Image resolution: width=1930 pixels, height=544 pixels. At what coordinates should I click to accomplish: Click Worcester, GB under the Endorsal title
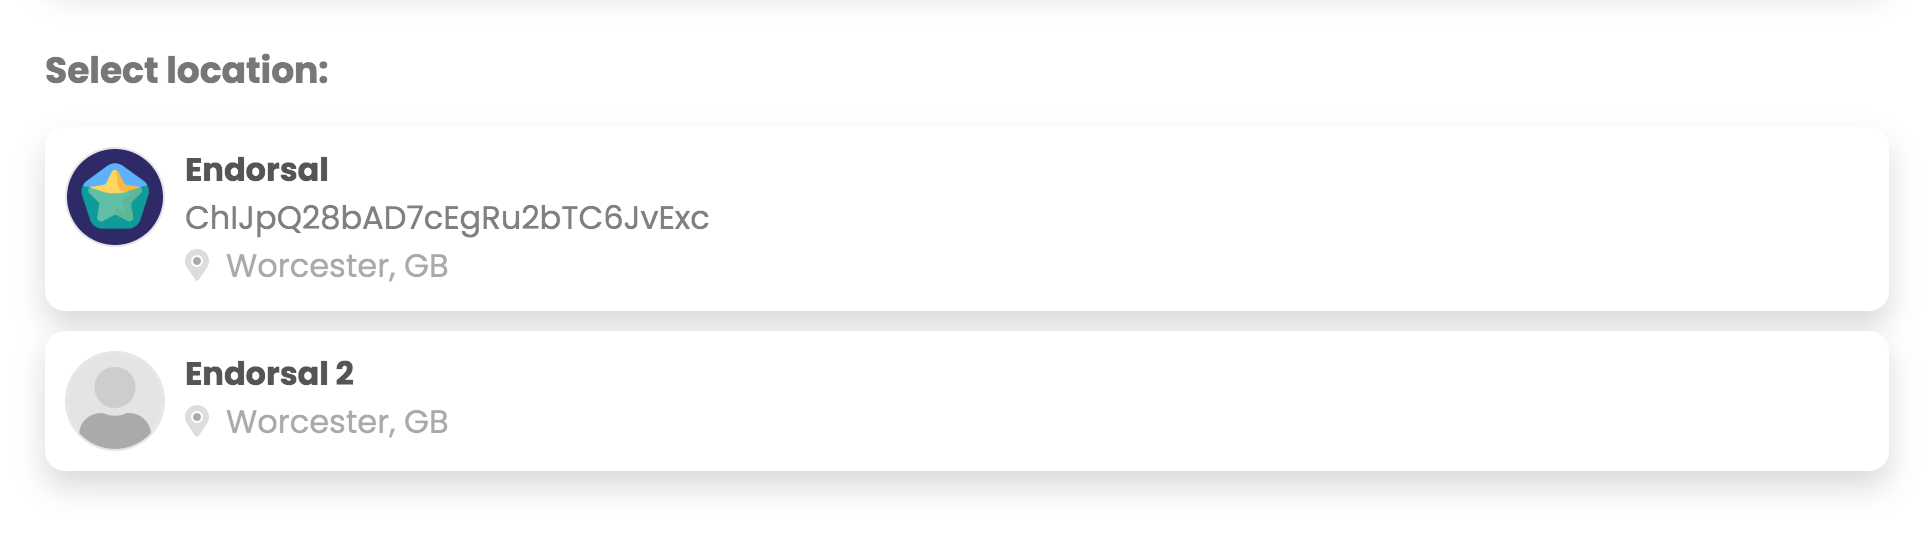coord(336,266)
